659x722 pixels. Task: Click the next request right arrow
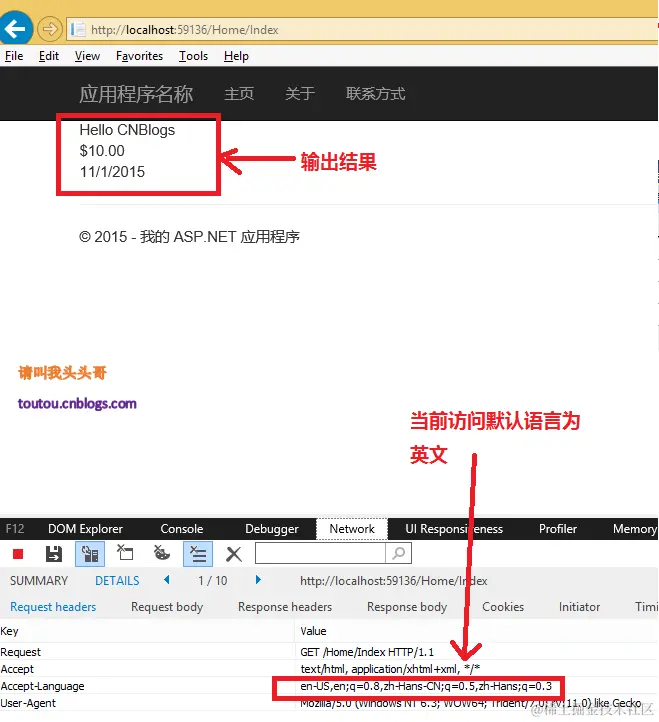tap(258, 580)
